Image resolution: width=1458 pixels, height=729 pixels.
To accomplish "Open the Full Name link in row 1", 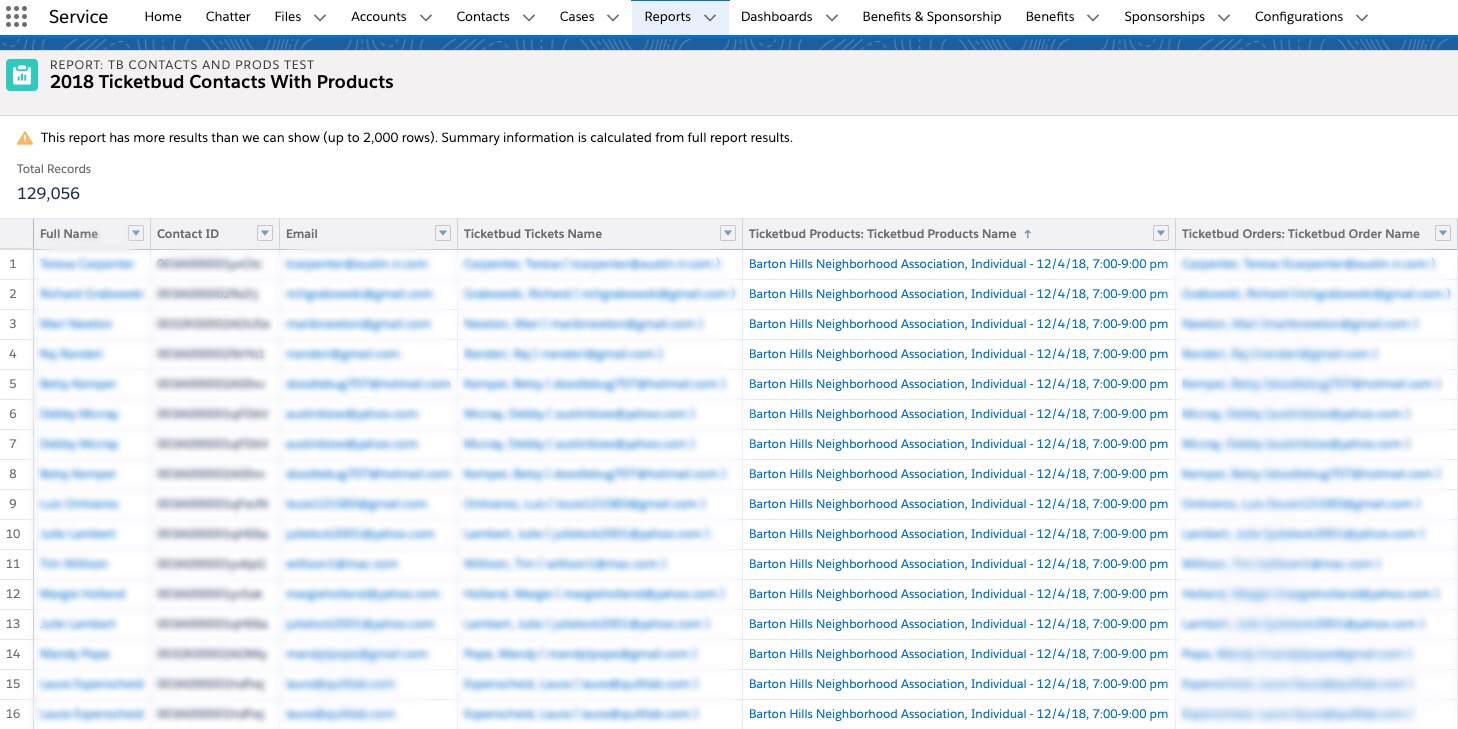I will (86, 264).
